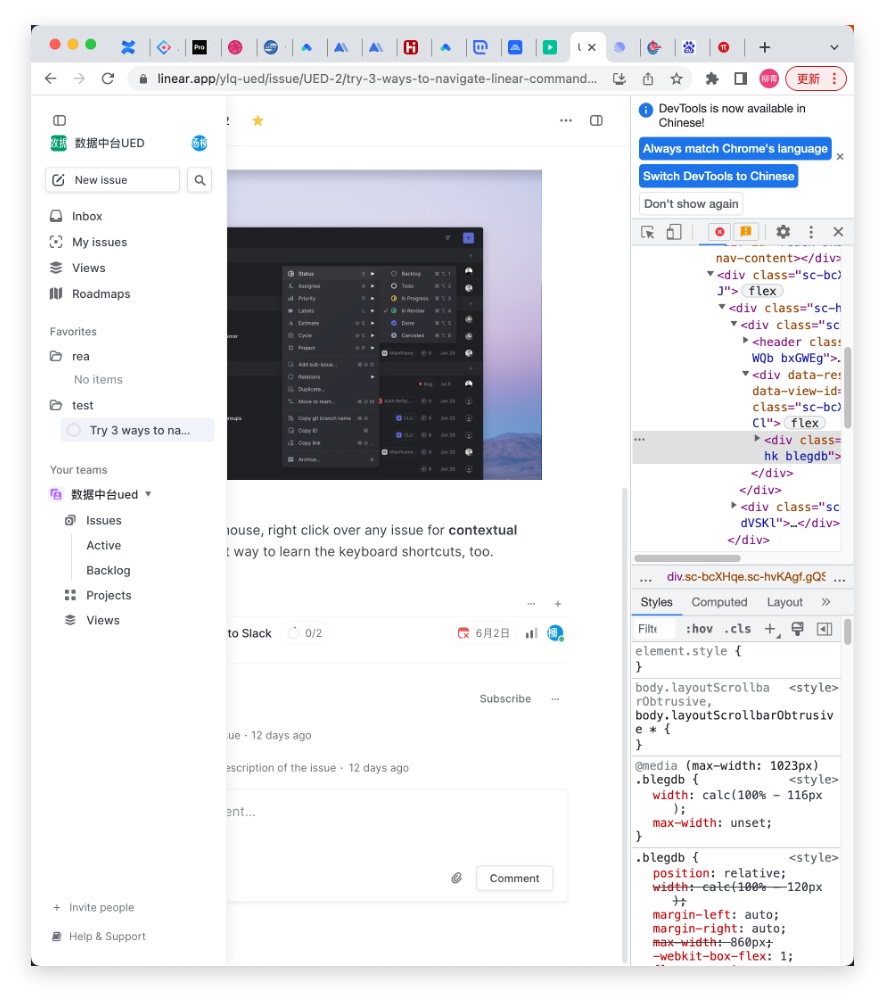Toggle the .cls class editor

[x=737, y=629]
